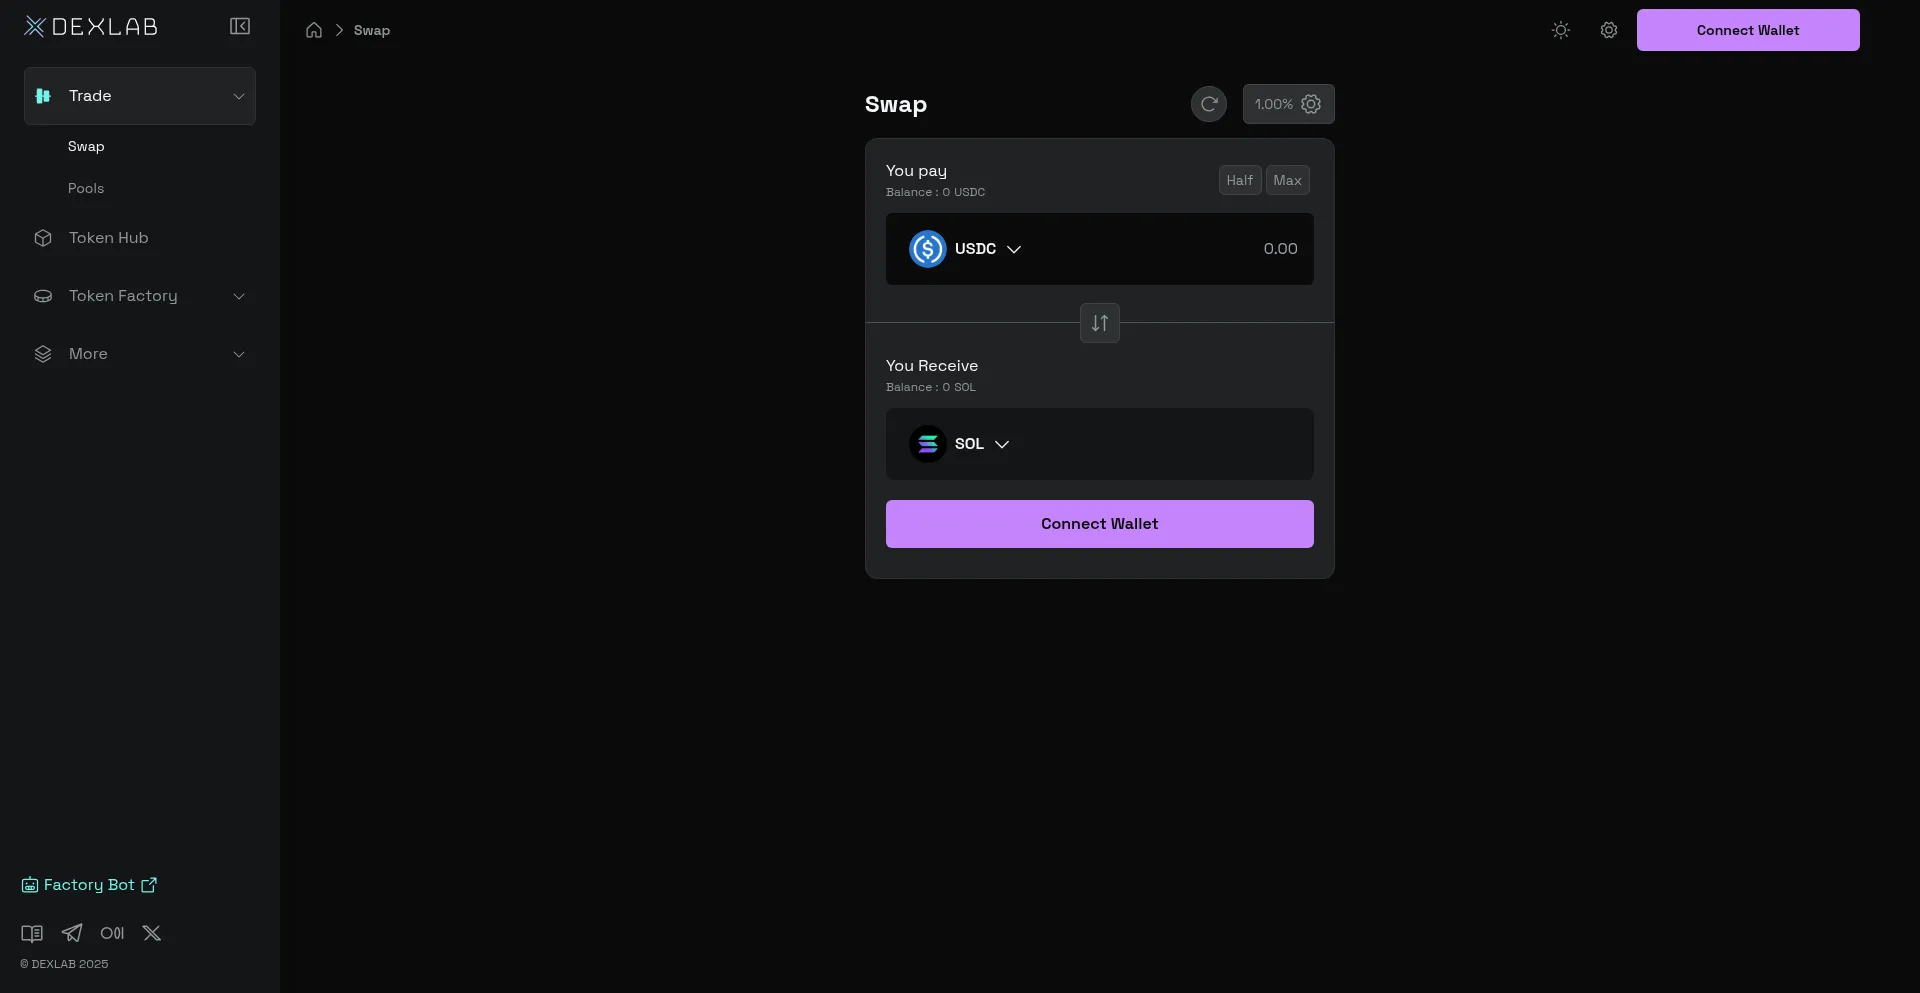Open the top bar settings gear
The height and width of the screenshot is (993, 1920).
1608,30
